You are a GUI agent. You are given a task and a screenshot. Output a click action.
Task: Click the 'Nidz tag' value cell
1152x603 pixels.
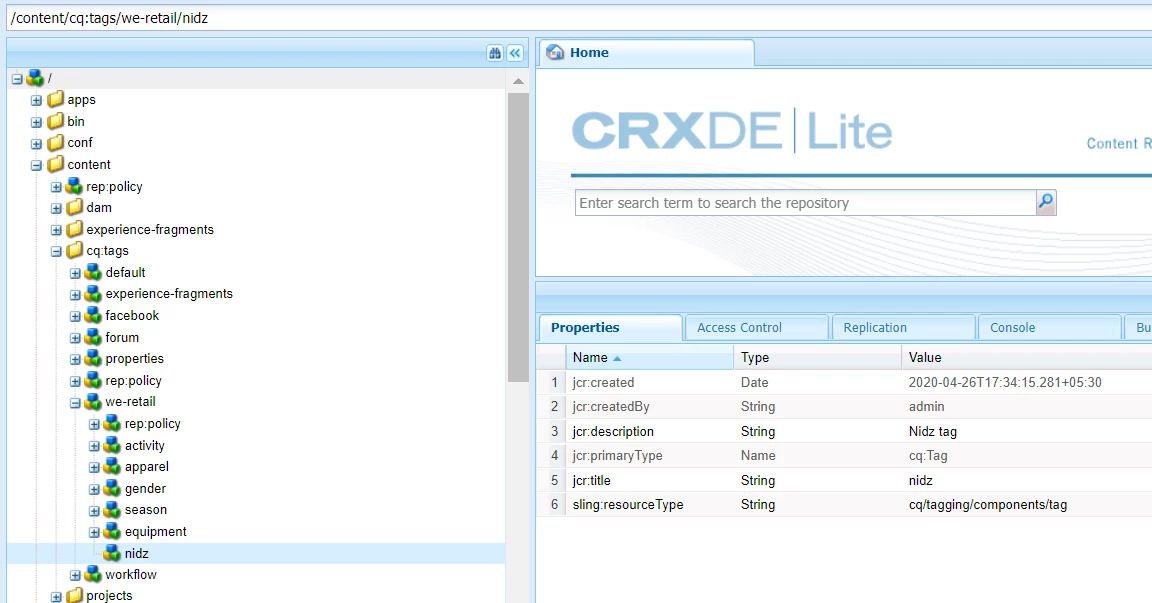point(932,432)
